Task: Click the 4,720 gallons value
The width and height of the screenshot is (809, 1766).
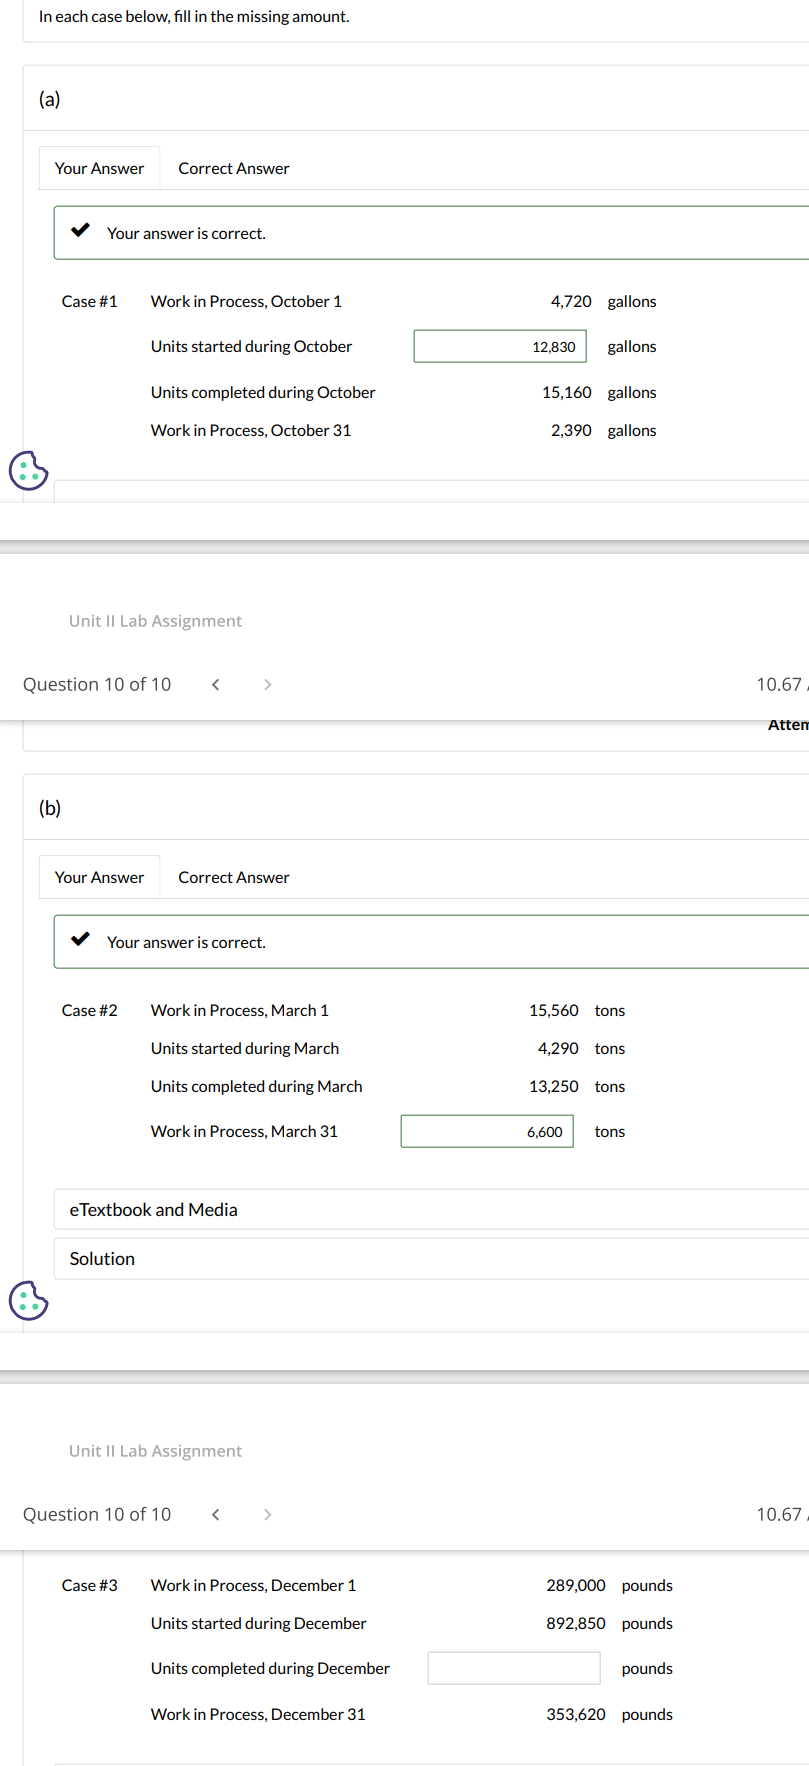Action: [x=571, y=302]
